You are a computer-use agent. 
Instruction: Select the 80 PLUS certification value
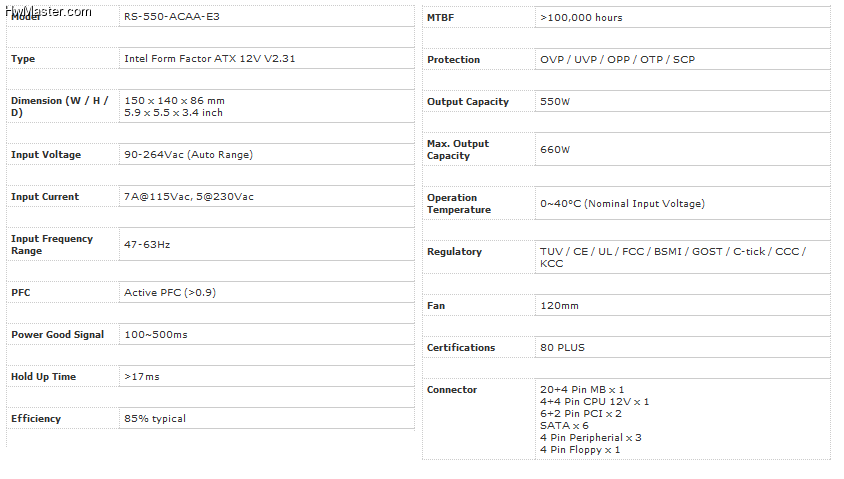pos(562,348)
